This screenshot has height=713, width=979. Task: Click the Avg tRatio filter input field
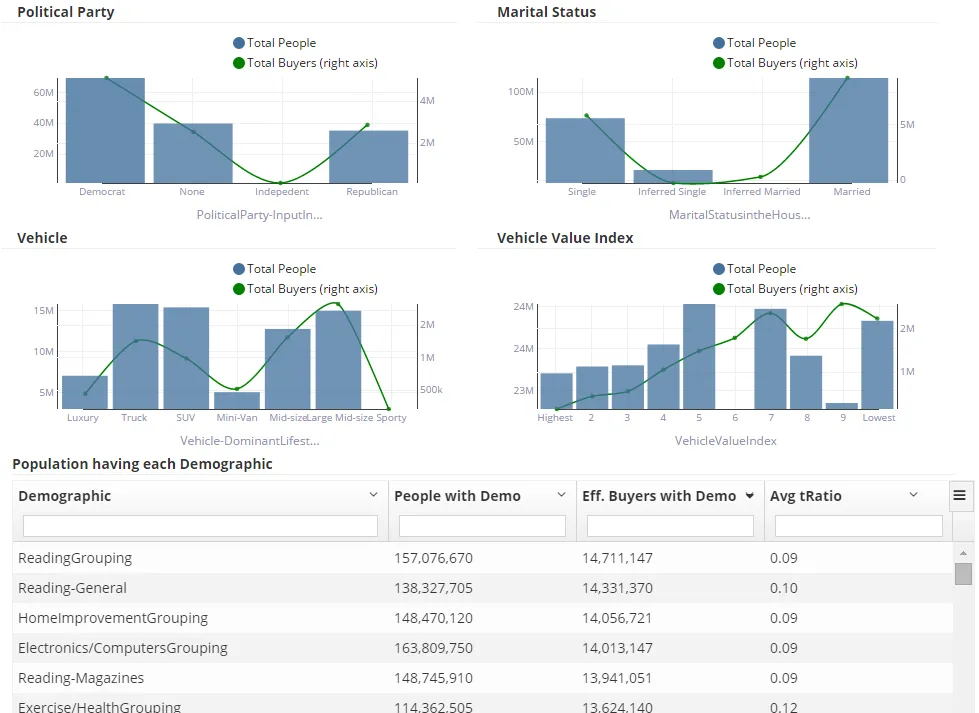point(858,526)
